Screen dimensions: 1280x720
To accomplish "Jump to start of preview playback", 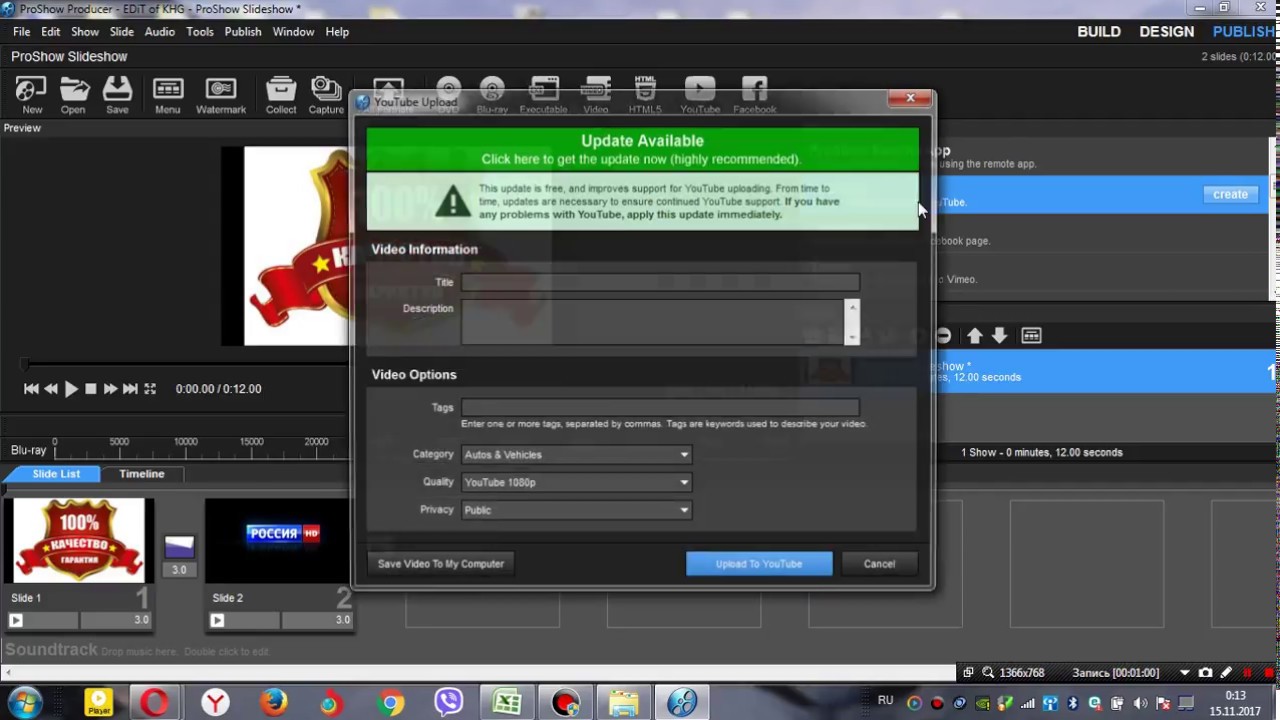I will (x=31, y=389).
